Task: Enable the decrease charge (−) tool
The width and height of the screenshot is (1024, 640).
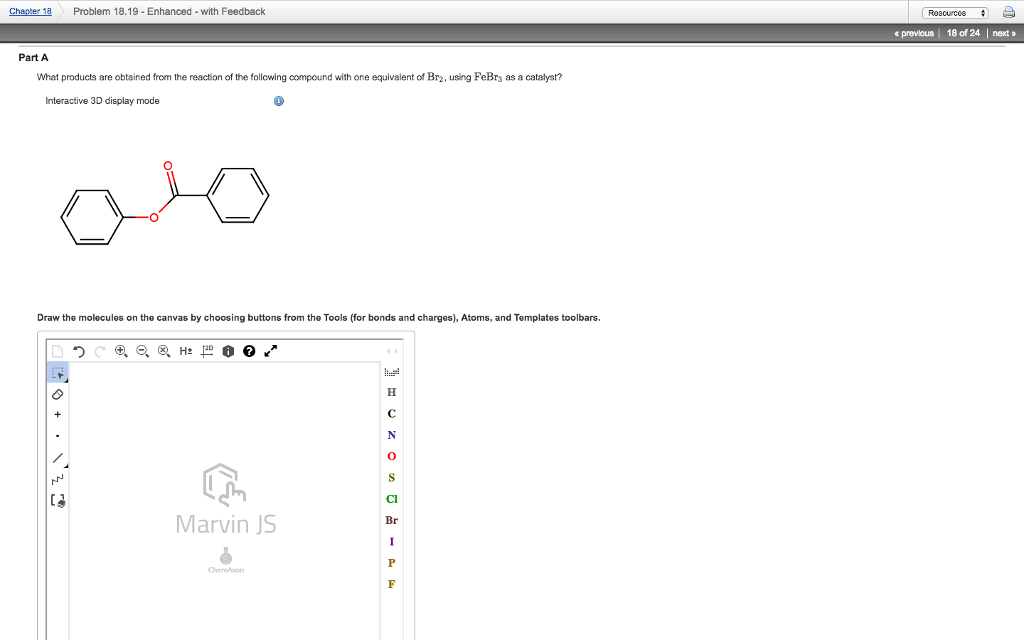Action: [x=58, y=436]
